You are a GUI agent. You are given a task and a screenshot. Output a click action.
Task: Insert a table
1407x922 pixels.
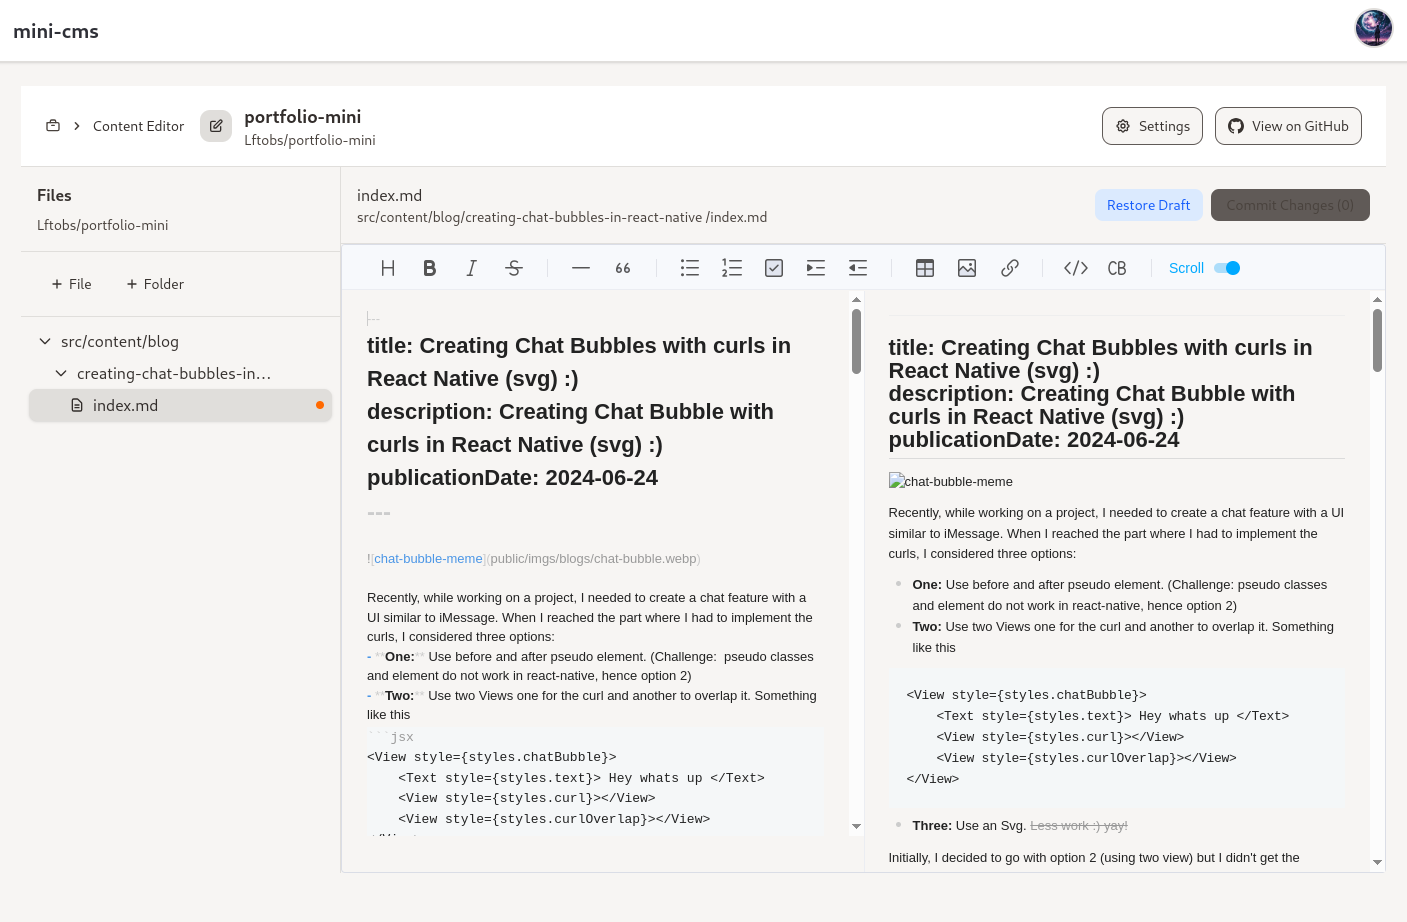click(924, 267)
